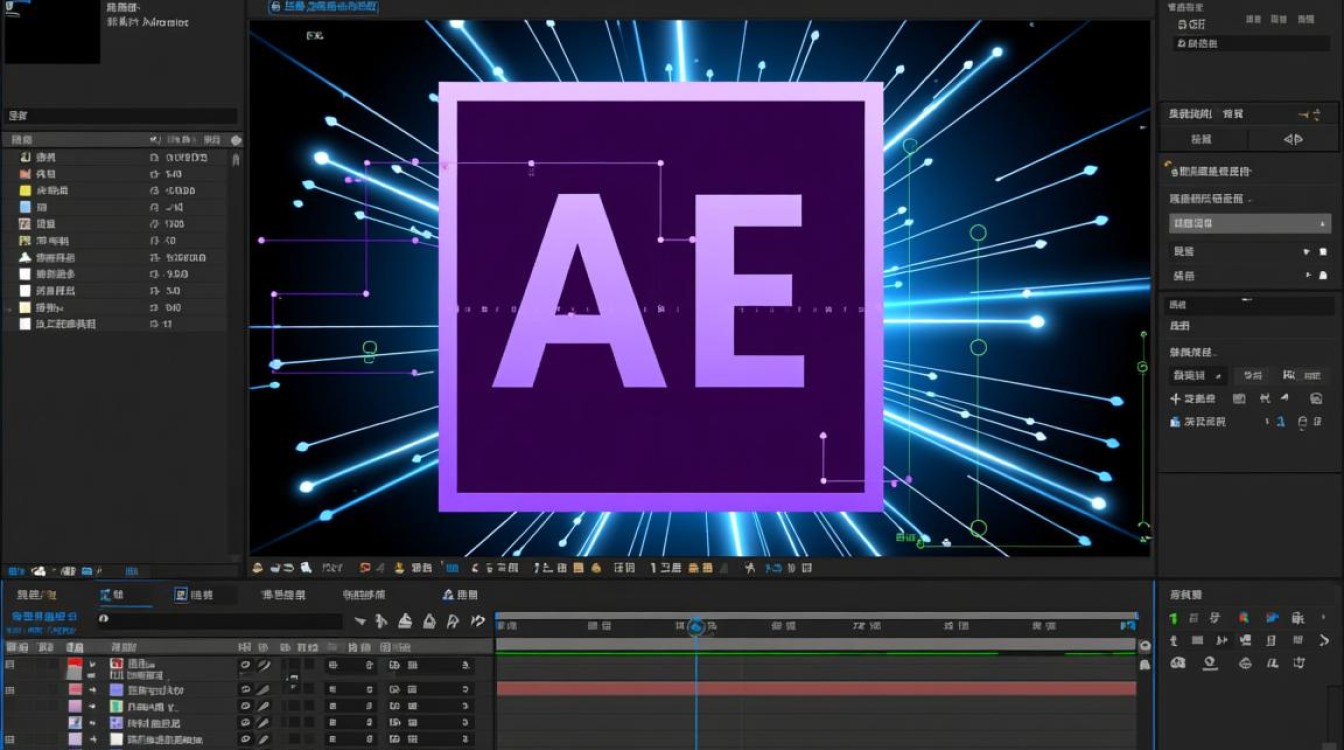
Task: Open the gray dropdown in the right panel
Action: click(1250, 223)
